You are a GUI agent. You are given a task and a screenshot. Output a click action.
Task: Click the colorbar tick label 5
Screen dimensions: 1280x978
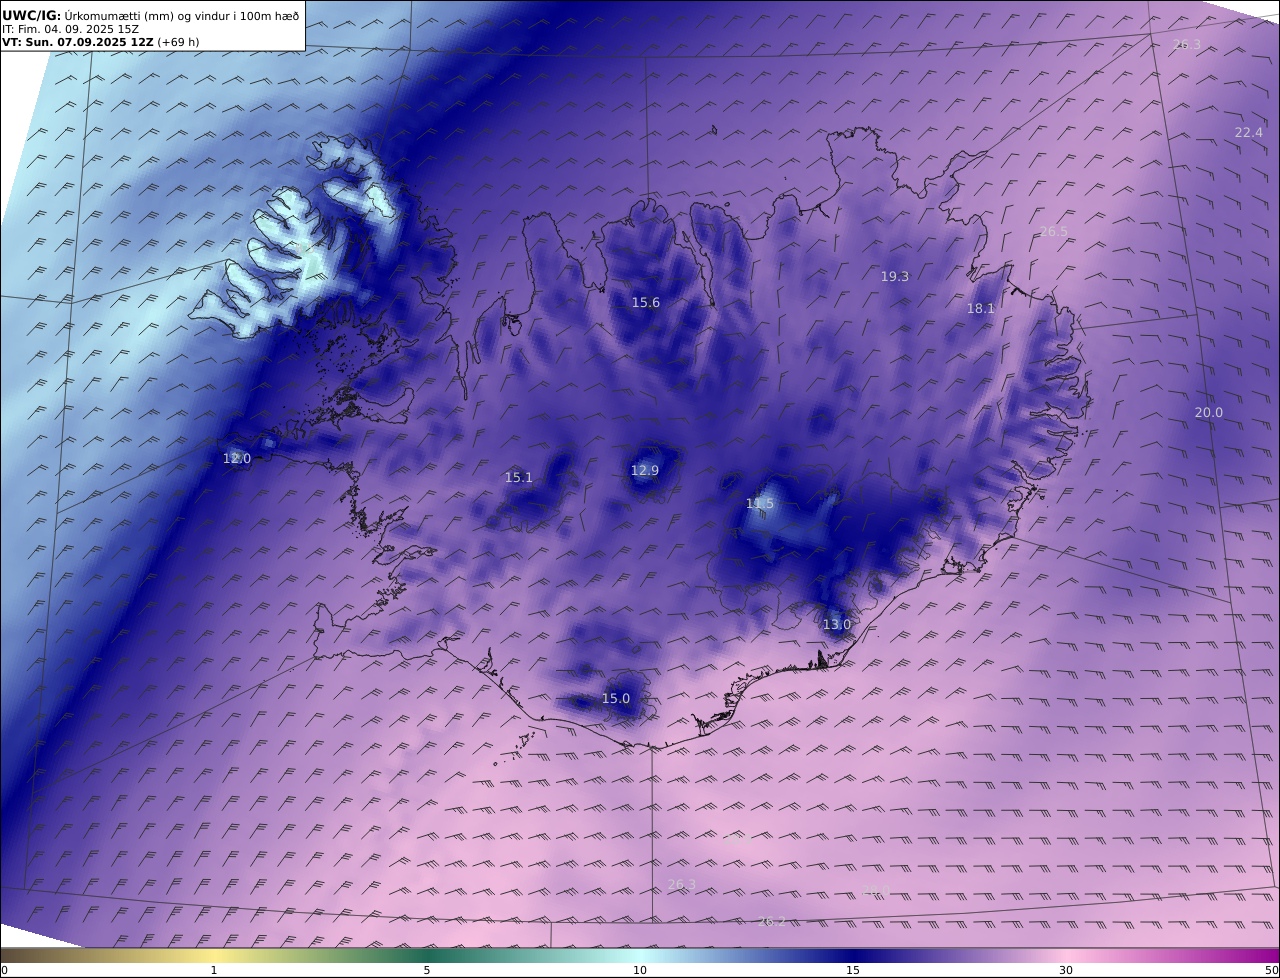[427, 970]
